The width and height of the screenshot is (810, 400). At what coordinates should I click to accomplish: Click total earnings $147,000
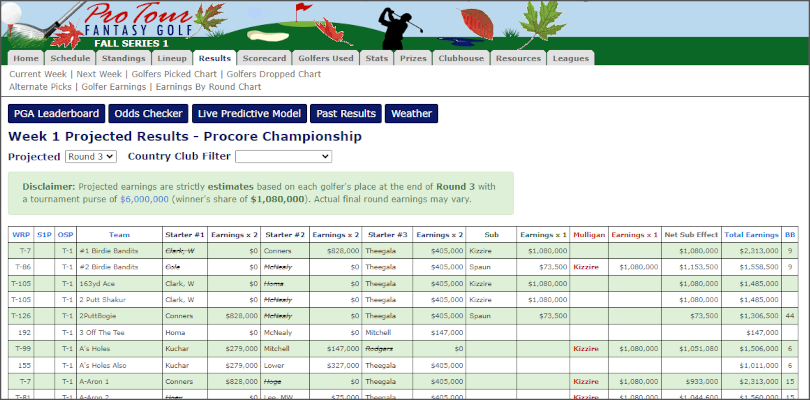click(762, 332)
